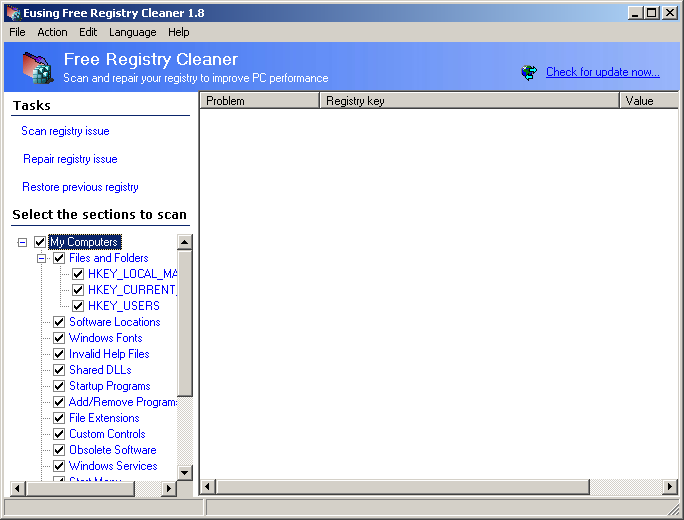Click right arrow of results horizontal scrollbar

point(670,487)
